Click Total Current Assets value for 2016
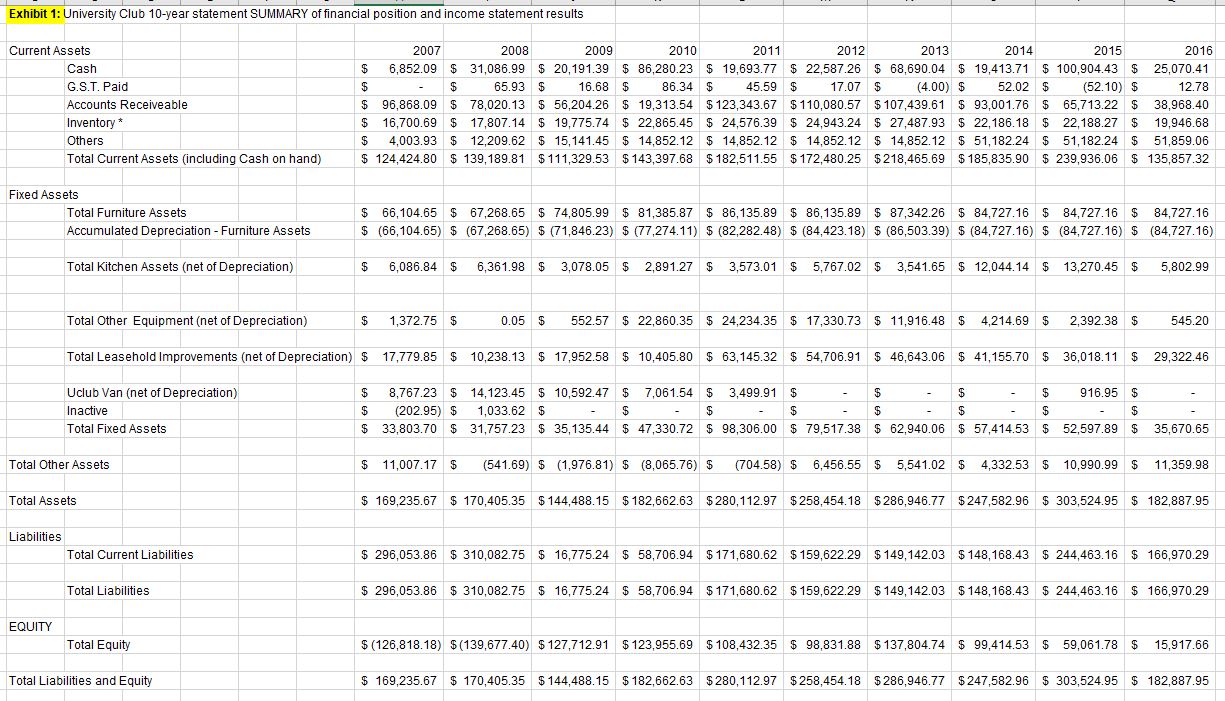The width and height of the screenshot is (1225, 701). pos(1180,158)
